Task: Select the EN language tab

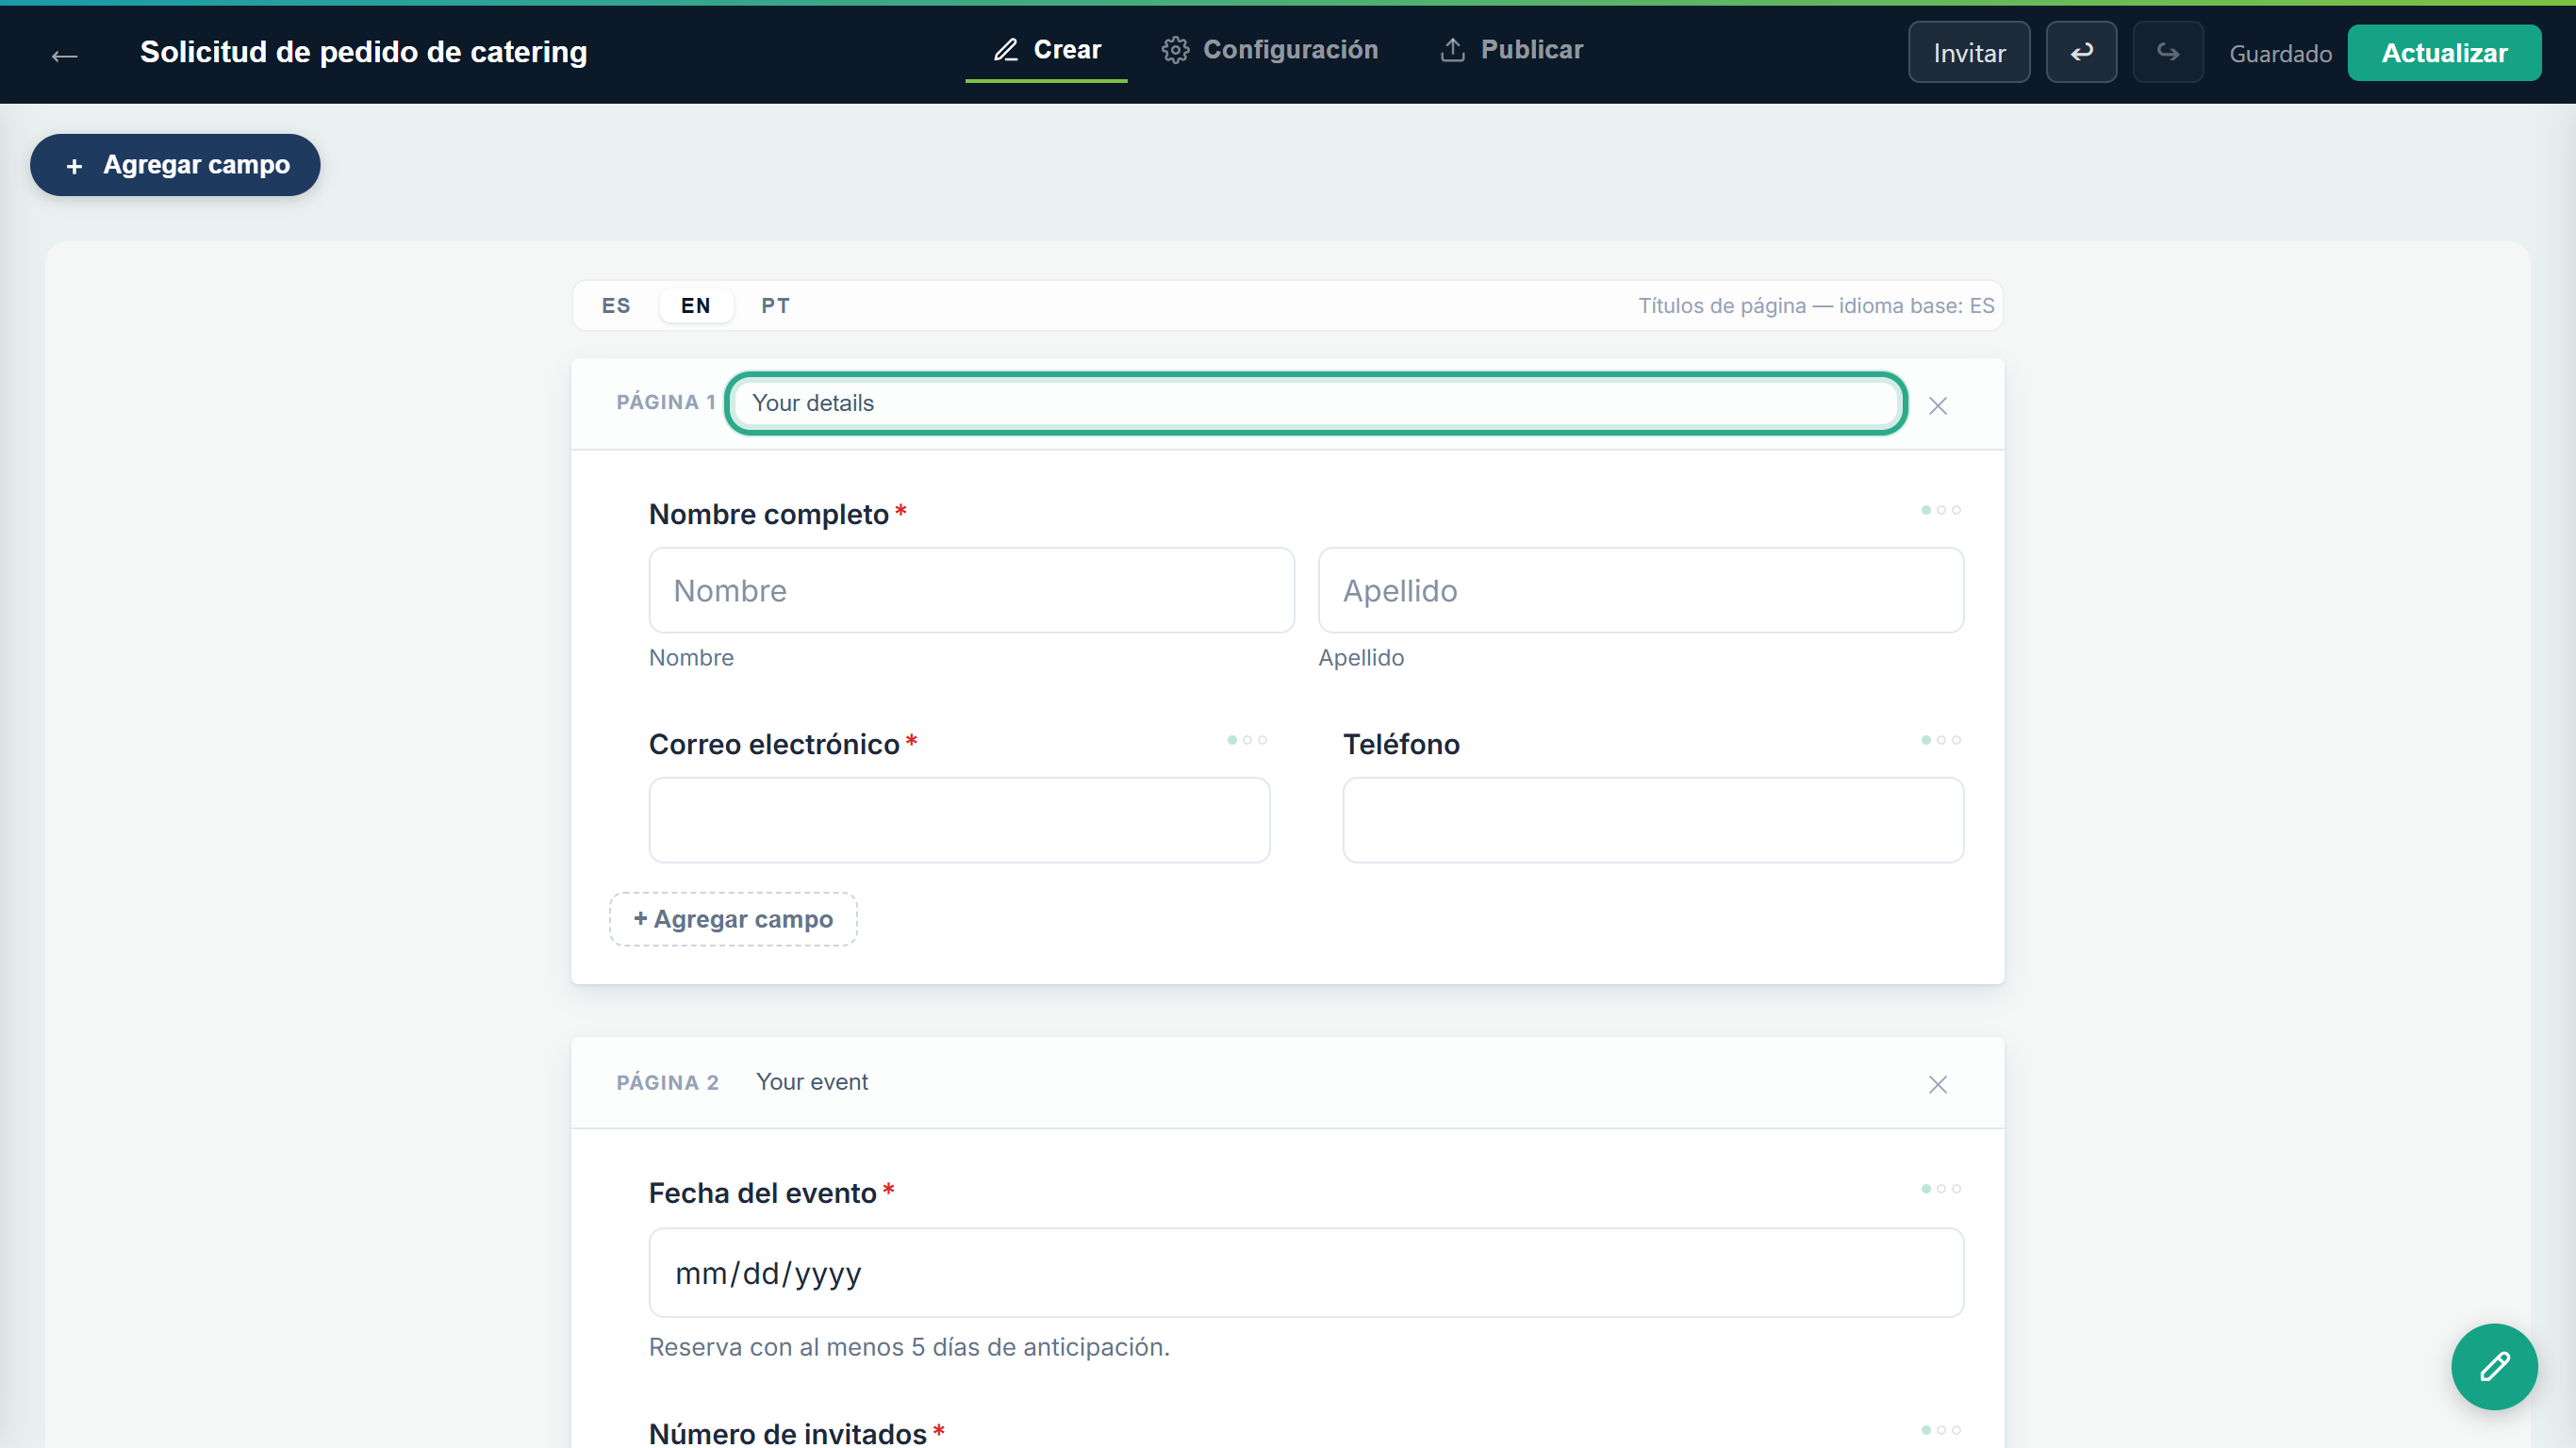Action: [x=696, y=305]
